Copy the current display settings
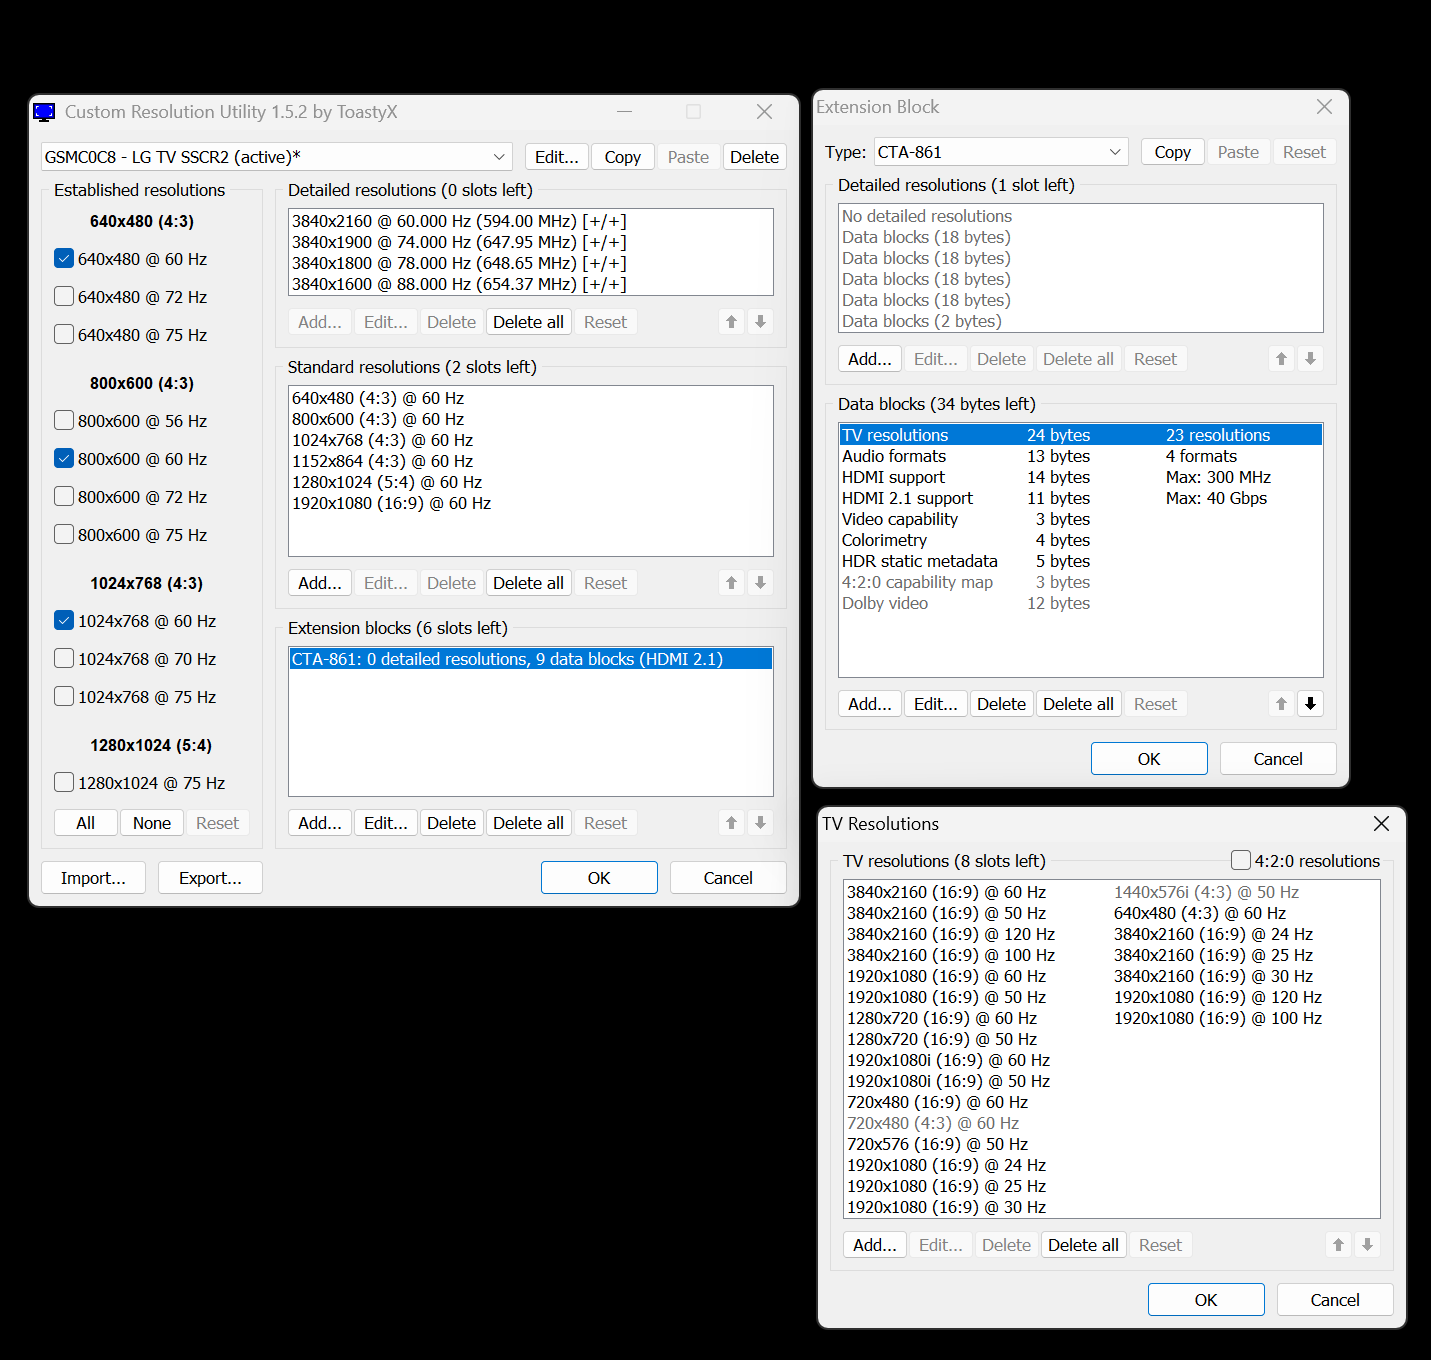Viewport: 1431px width, 1360px height. (x=622, y=156)
